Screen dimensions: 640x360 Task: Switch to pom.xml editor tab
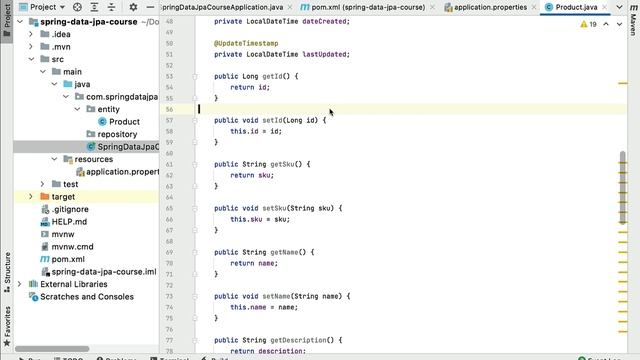coord(363,7)
